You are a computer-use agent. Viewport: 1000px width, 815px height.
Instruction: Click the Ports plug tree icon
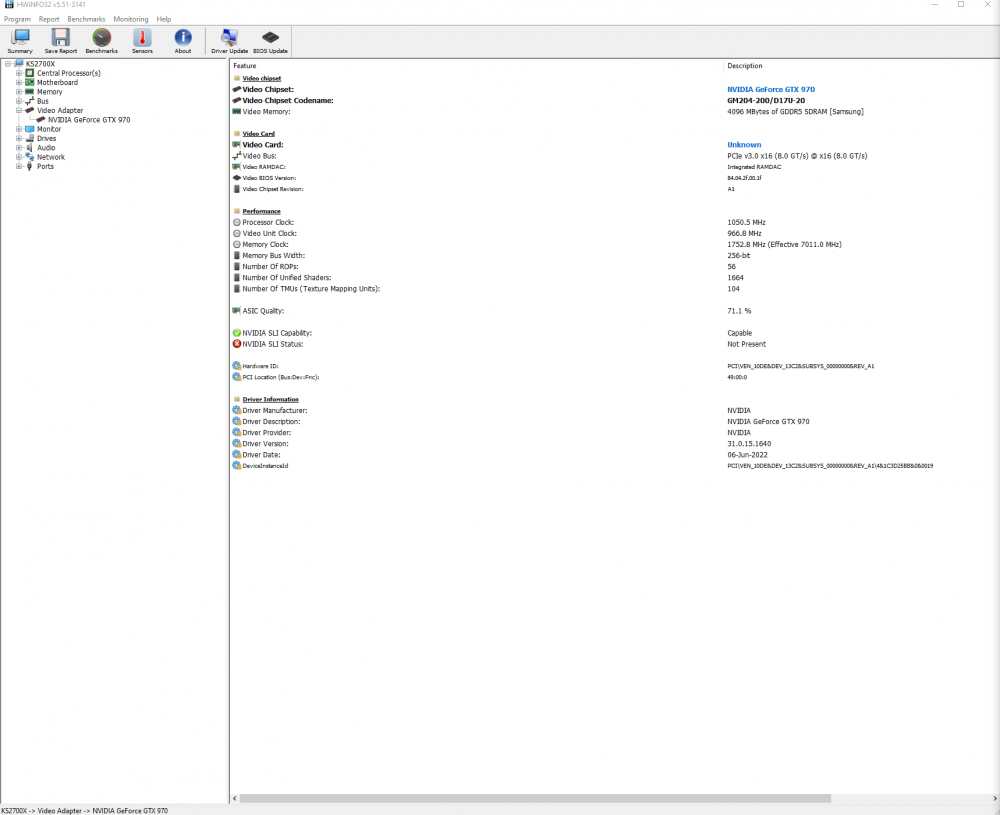click(x=29, y=166)
